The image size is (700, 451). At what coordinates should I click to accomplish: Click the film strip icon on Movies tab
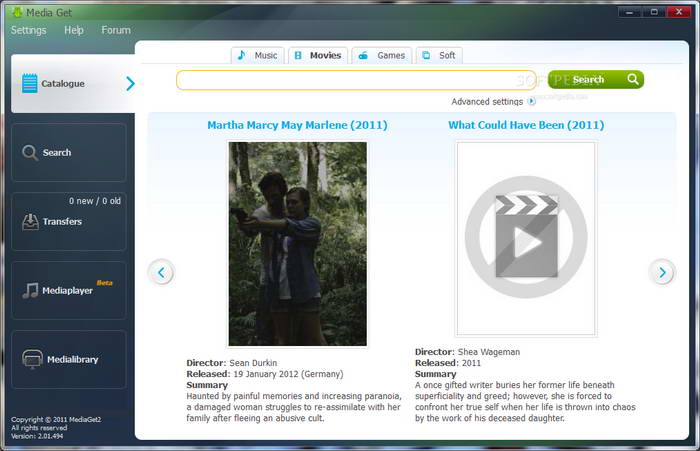[x=298, y=55]
